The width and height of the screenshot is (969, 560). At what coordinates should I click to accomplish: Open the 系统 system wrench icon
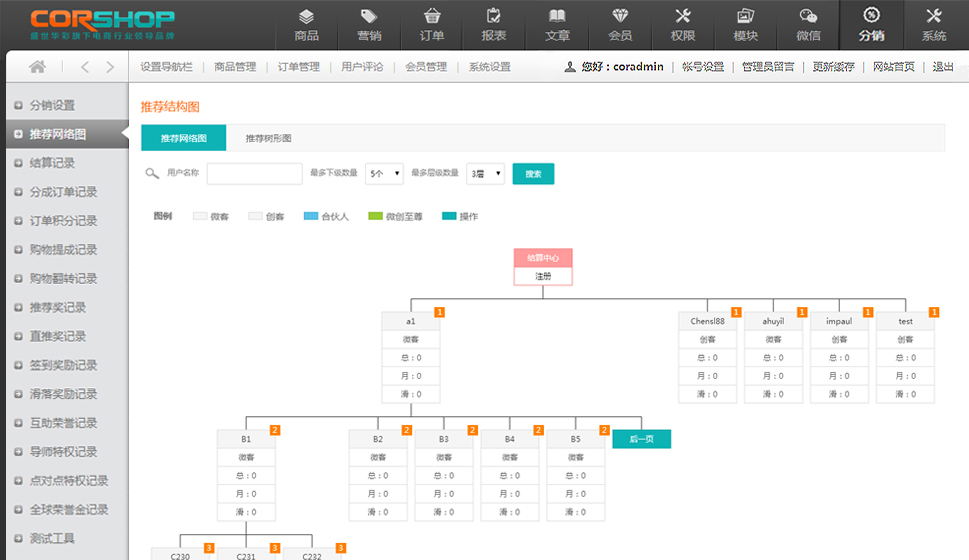pyautogui.click(x=934, y=16)
